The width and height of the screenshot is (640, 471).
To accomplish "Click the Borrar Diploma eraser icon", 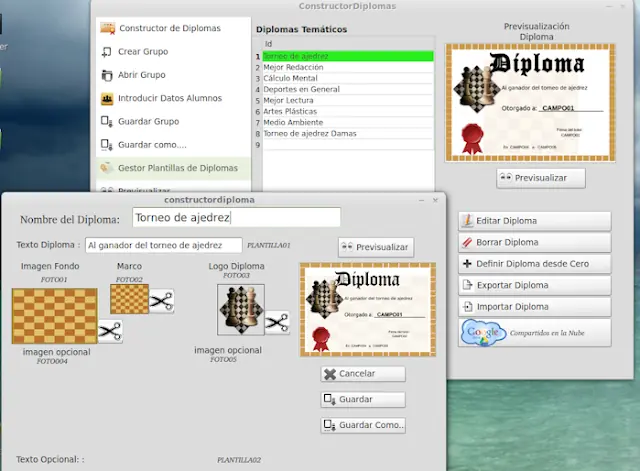I will pos(467,242).
